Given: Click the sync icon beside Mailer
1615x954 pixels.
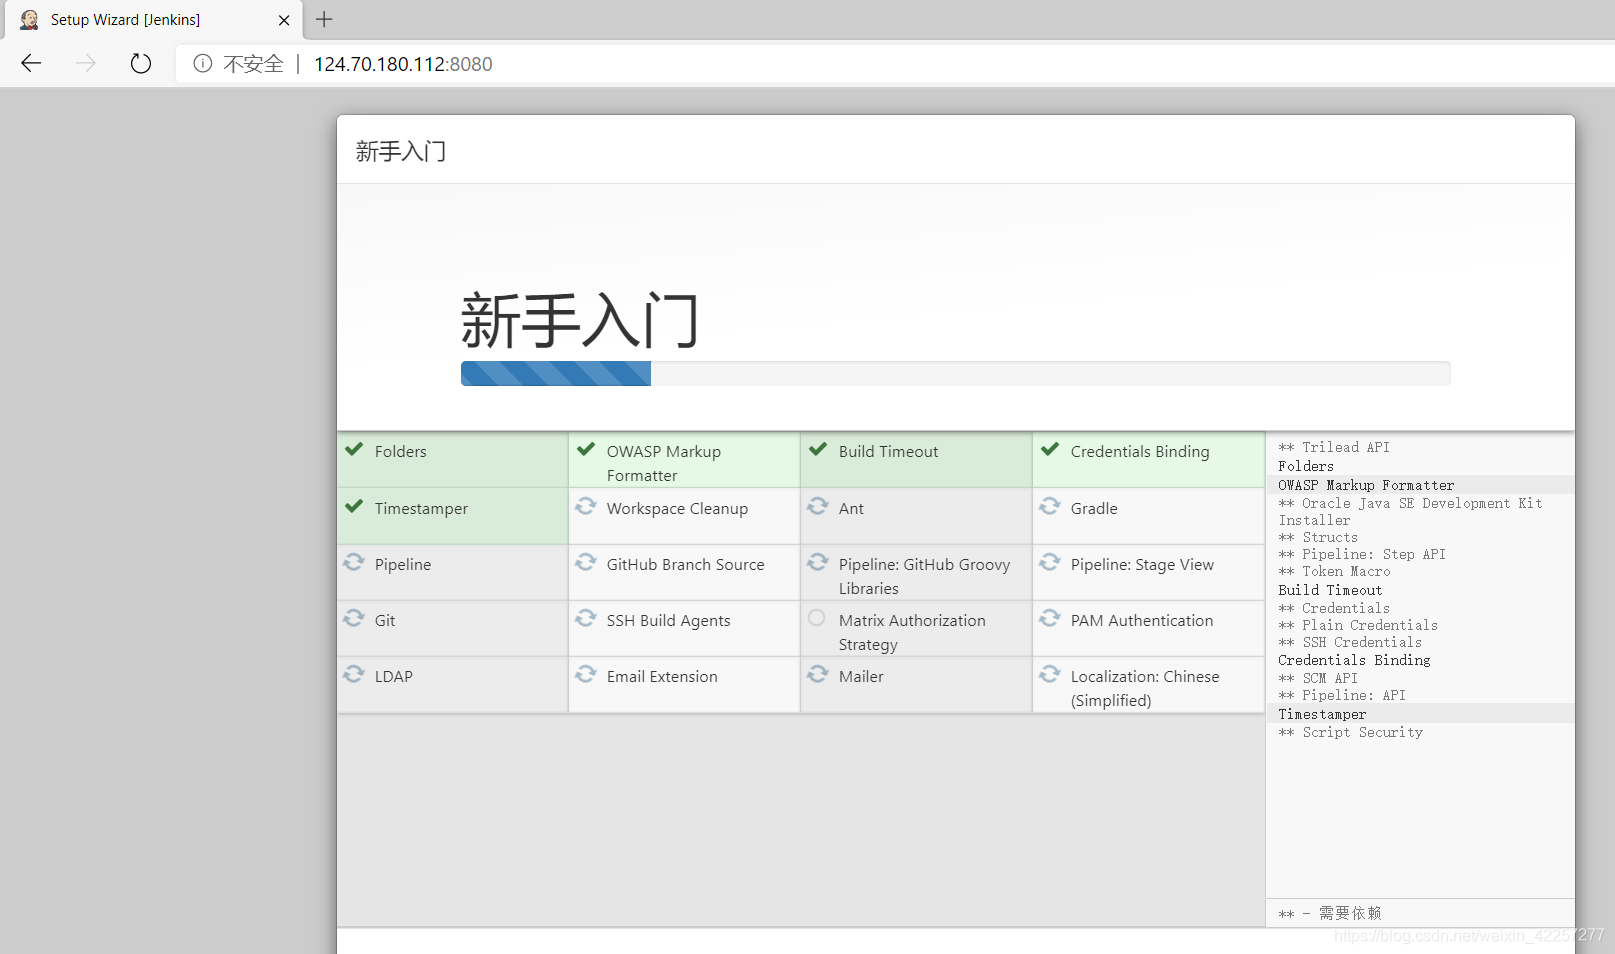Looking at the screenshot, I should [x=818, y=674].
